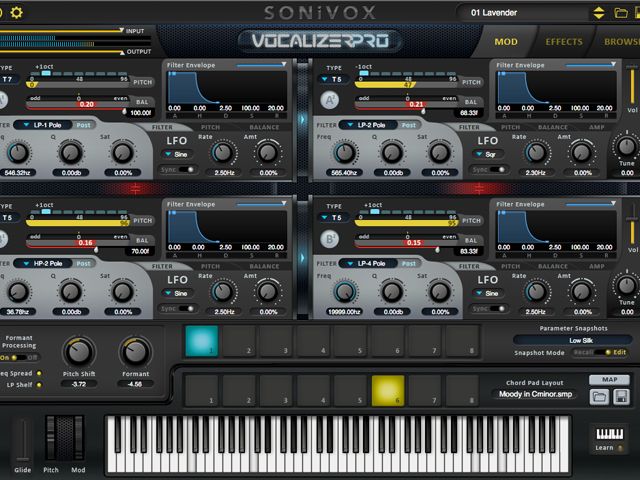Viewport: 640px width, 480px height.
Task: Toggle the LP Shelf indicator
Action: tap(39, 384)
